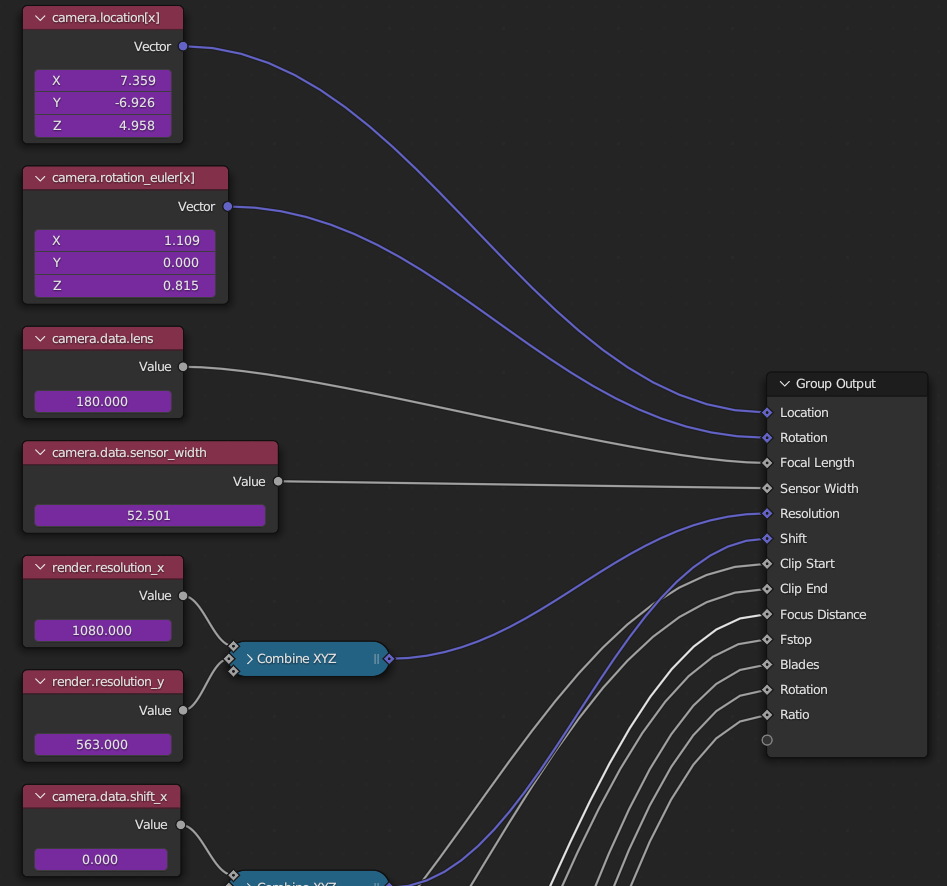
Task: Select the camera.data.sensor_width node header
Action: coord(150,453)
